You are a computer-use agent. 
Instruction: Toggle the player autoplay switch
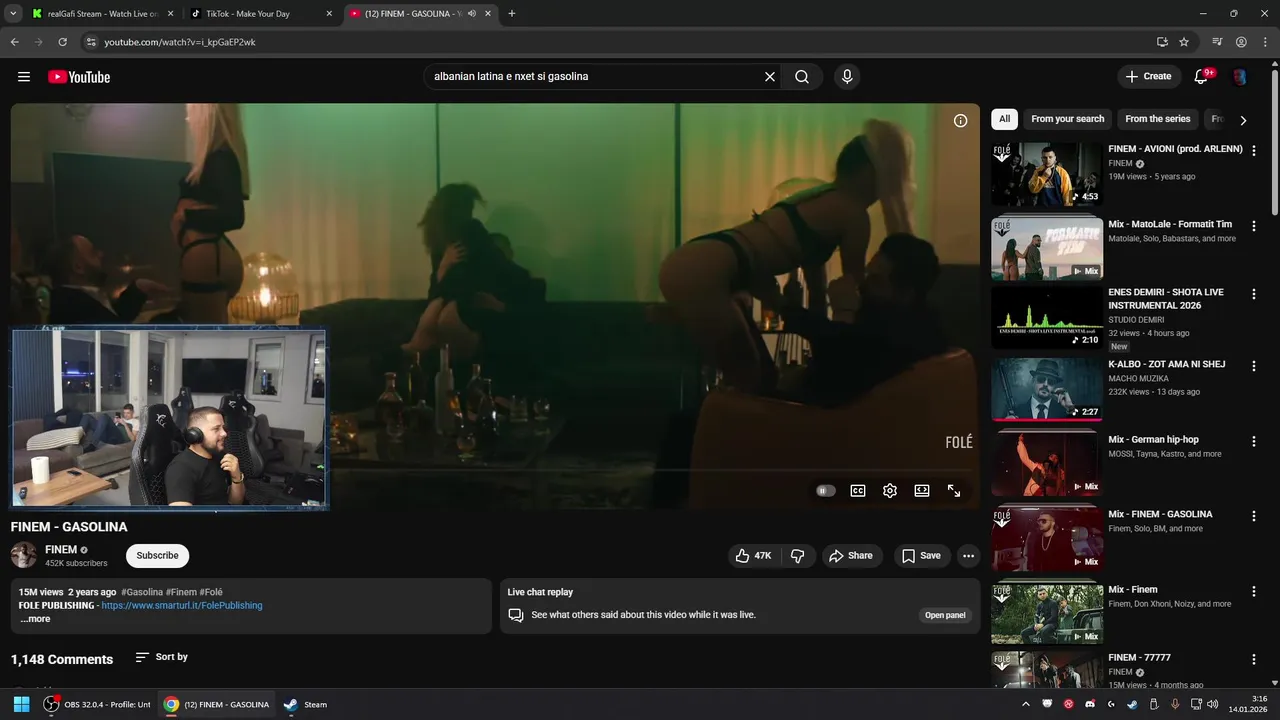coord(826,491)
